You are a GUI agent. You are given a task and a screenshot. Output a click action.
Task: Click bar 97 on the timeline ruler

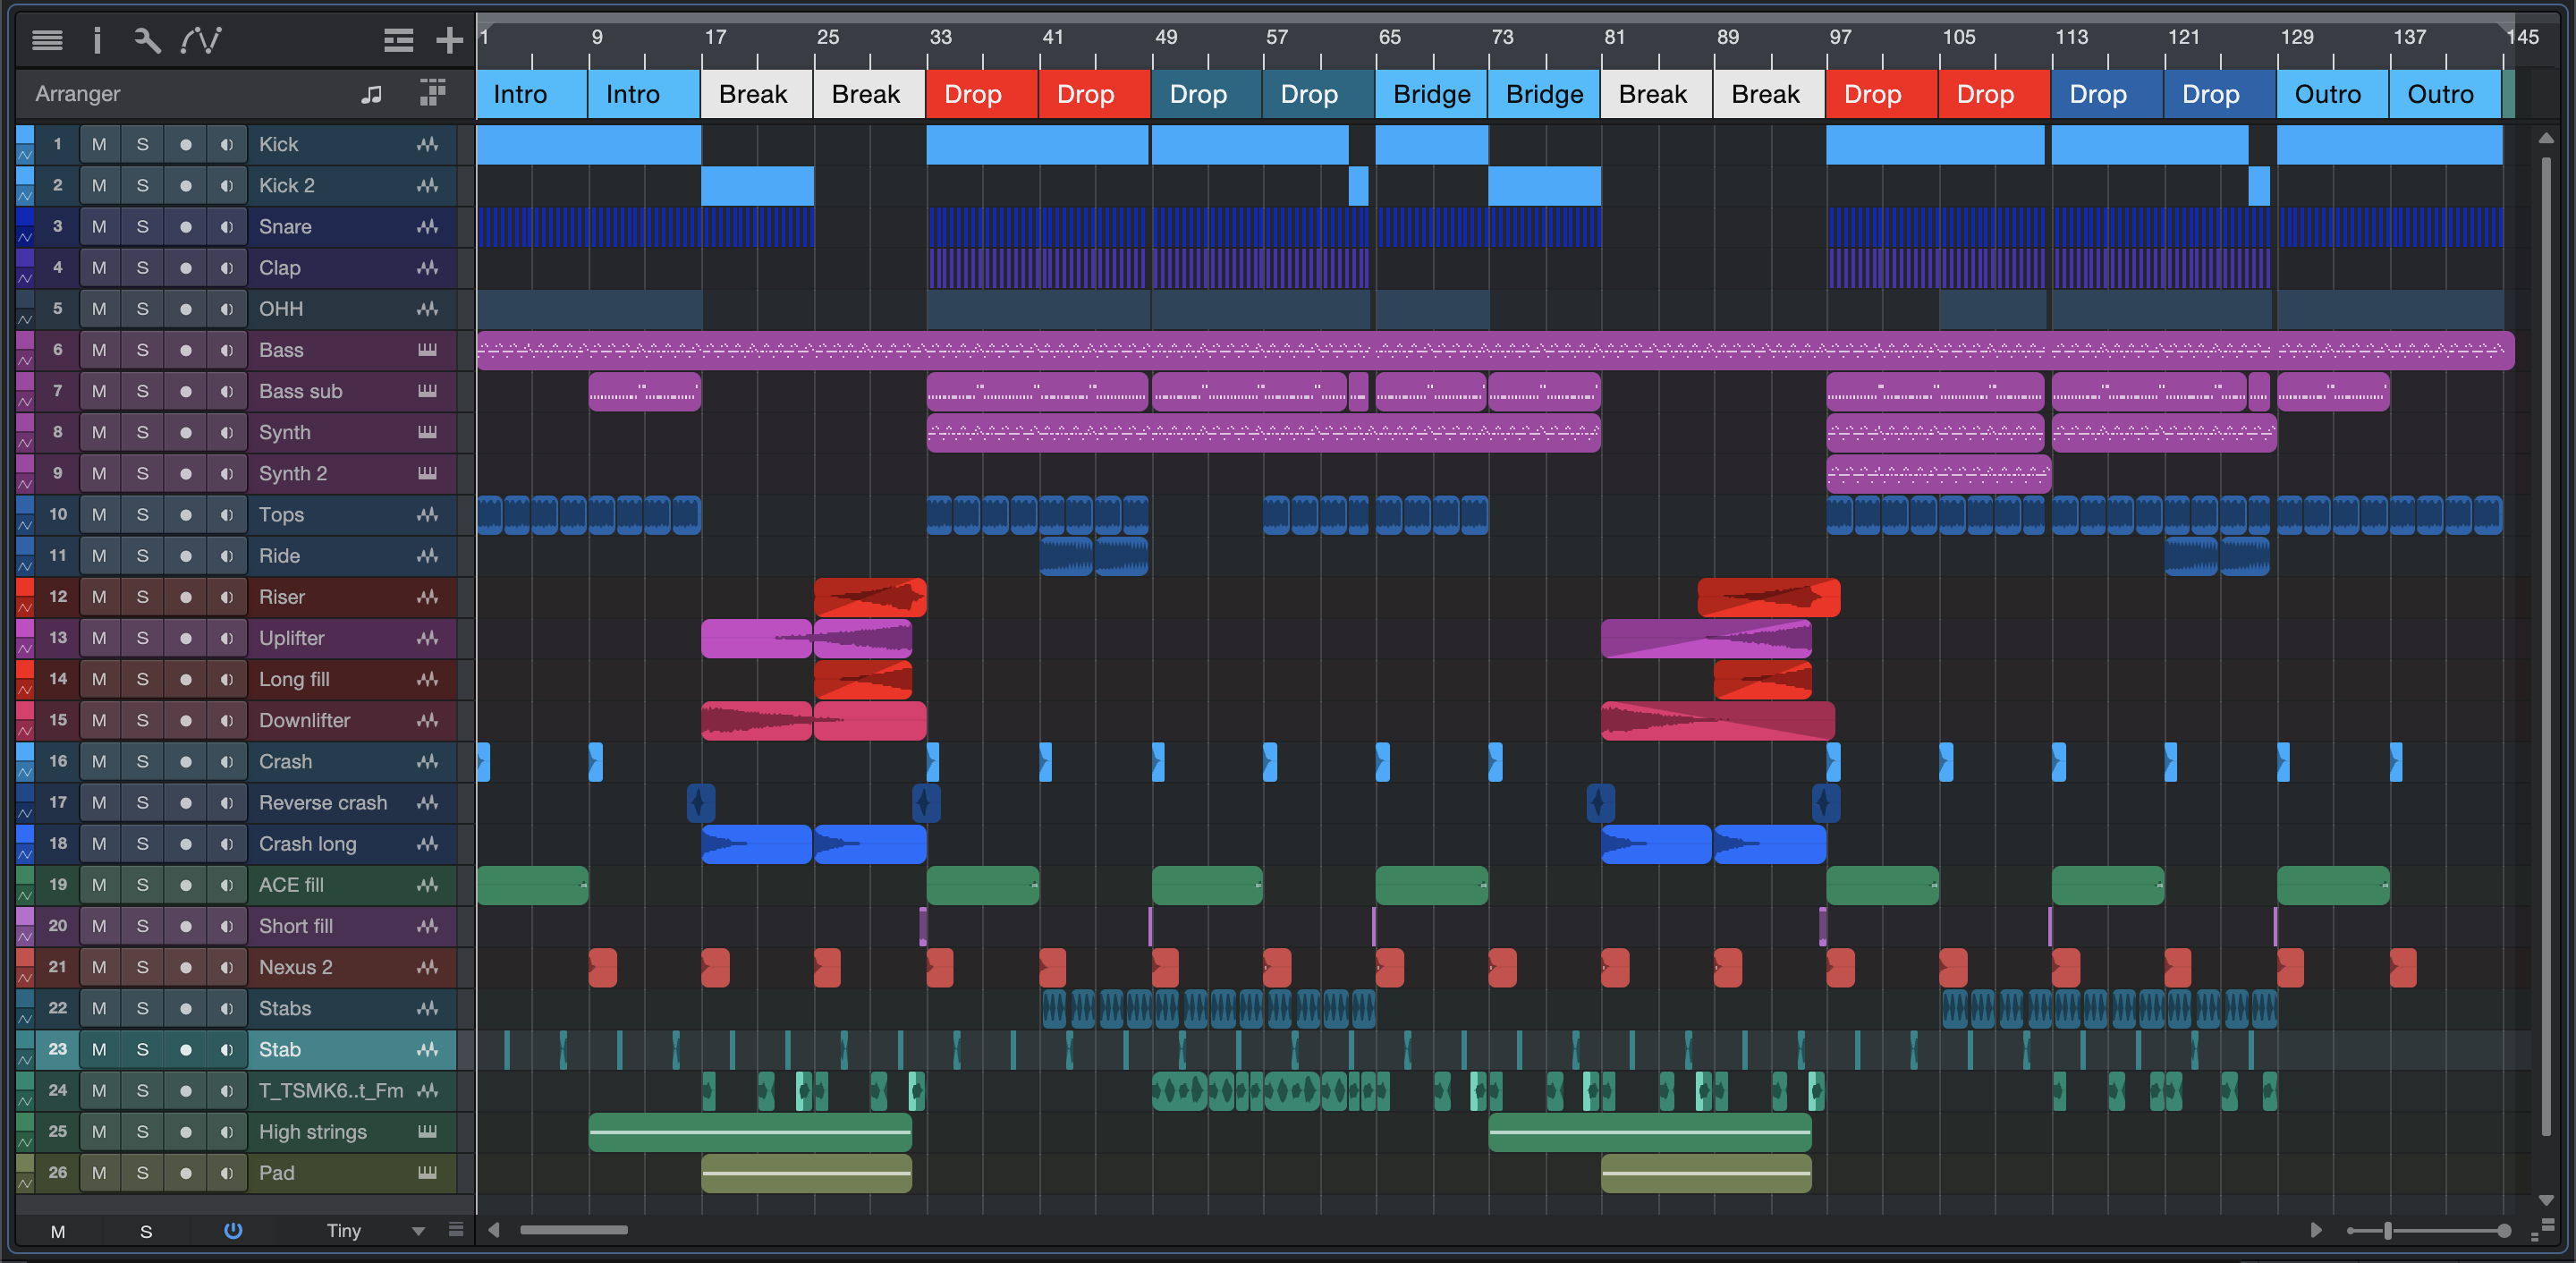point(1840,38)
